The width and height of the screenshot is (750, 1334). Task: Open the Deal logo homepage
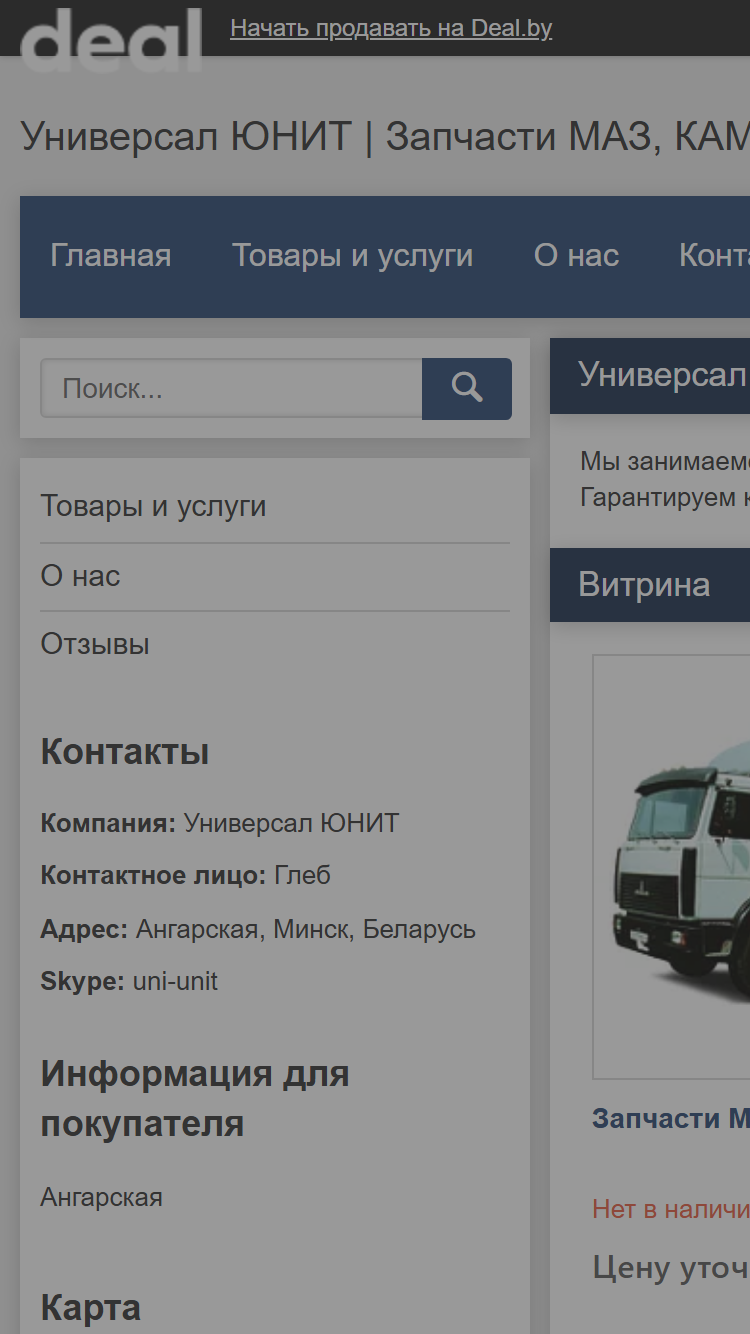(111, 40)
